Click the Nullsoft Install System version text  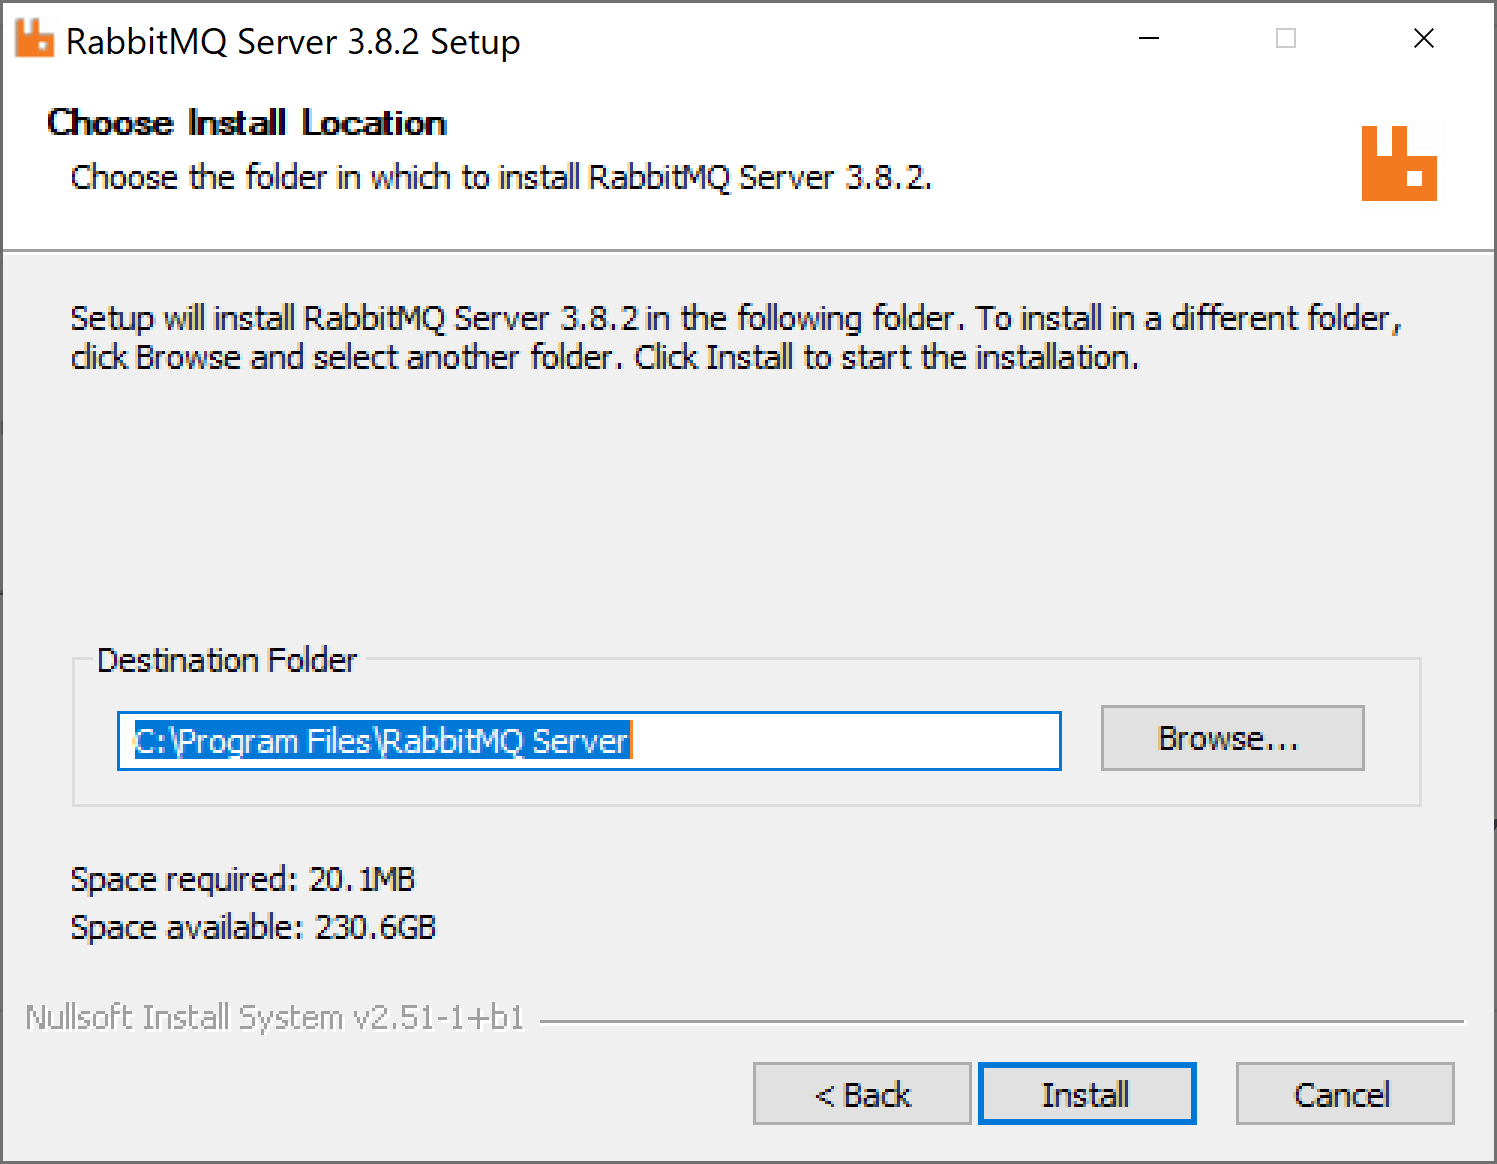pyautogui.click(x=274, y=1016)
